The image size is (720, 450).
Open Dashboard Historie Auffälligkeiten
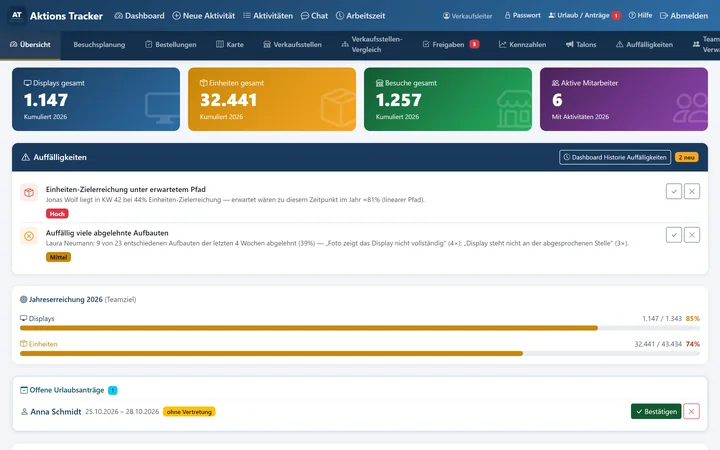click(x=615, y=157)
